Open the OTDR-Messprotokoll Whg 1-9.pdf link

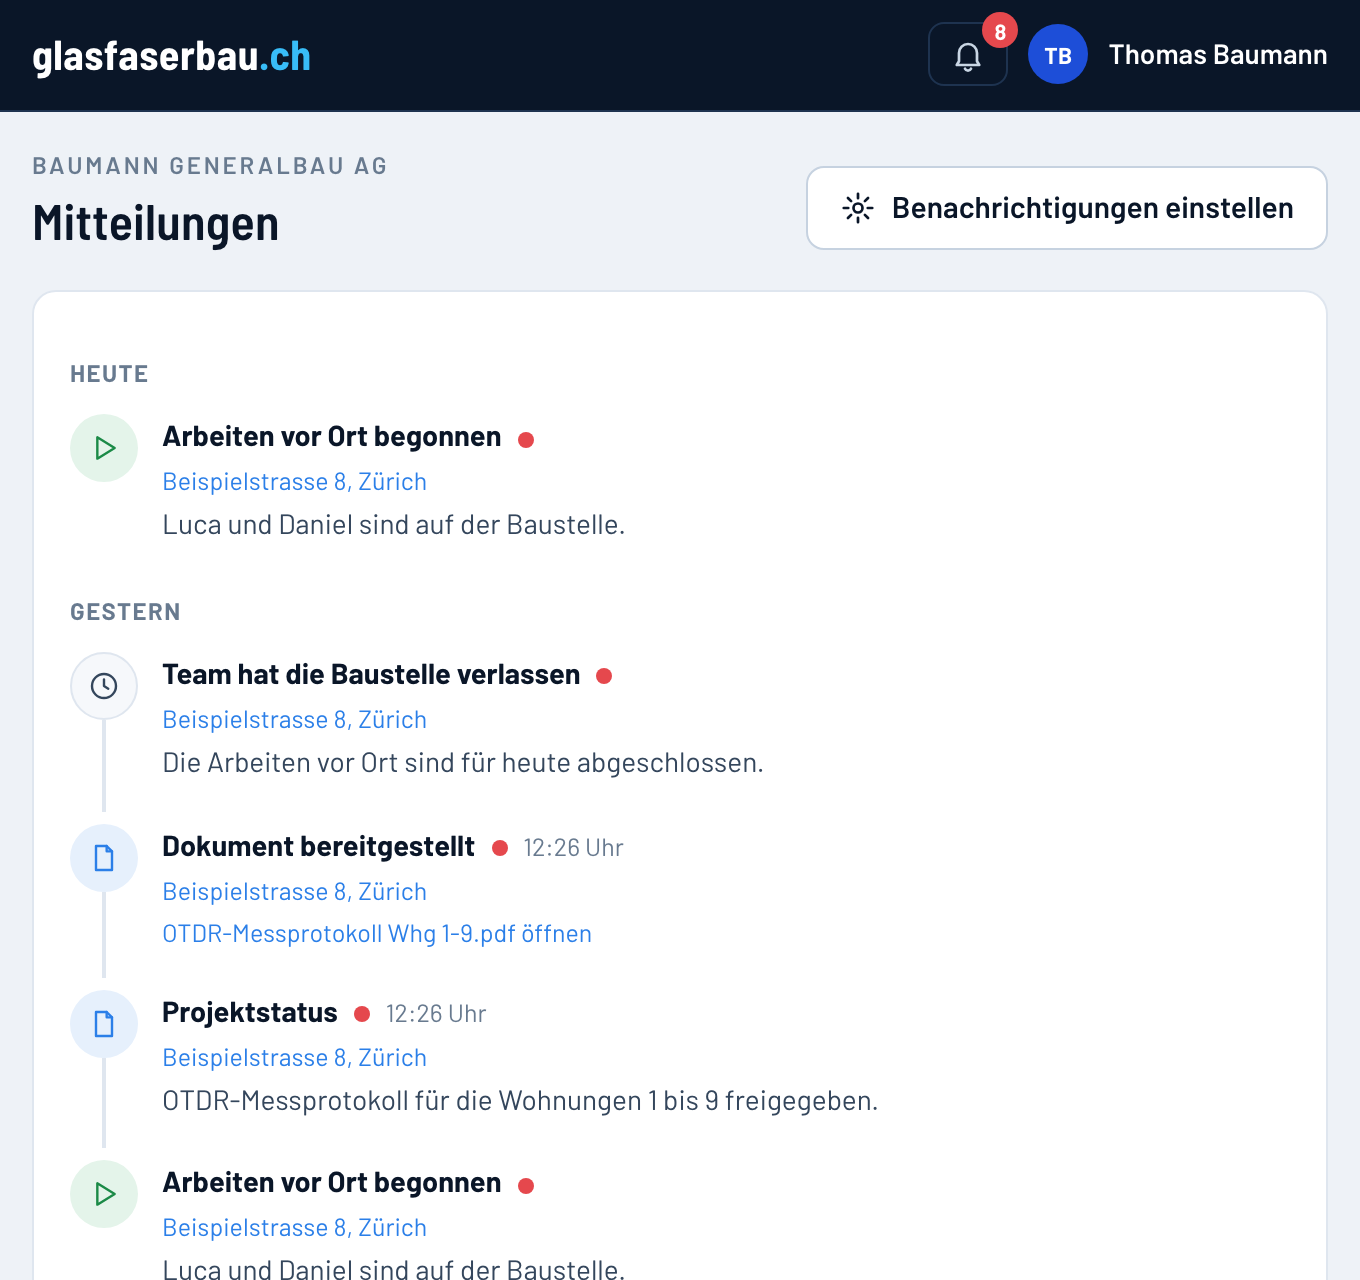tap(377, 934)
